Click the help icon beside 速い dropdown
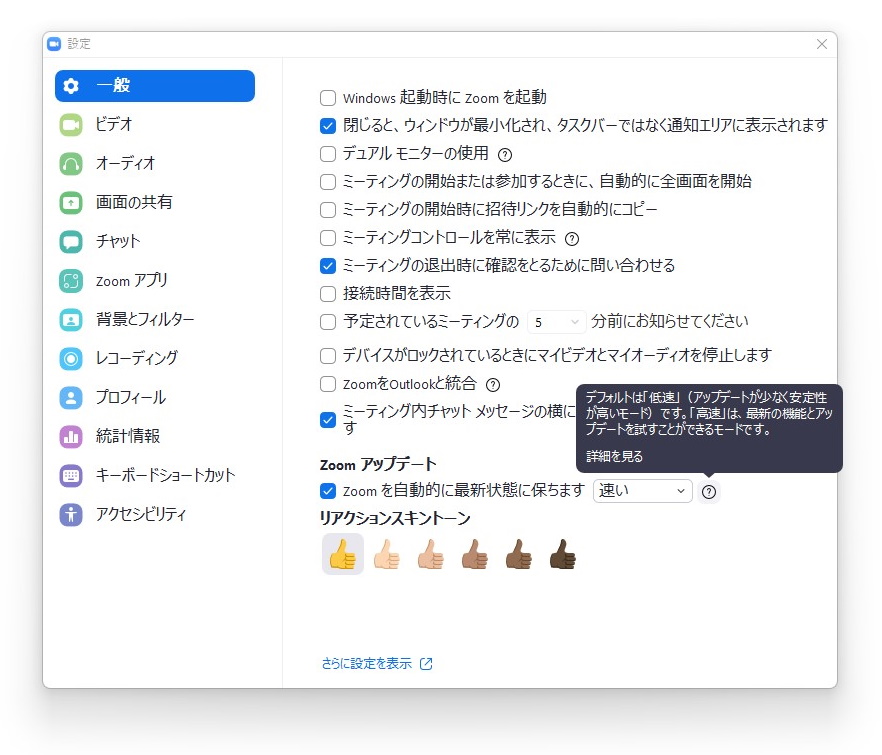The width and height of the screenshot is (882, 755). pos(709,491)
